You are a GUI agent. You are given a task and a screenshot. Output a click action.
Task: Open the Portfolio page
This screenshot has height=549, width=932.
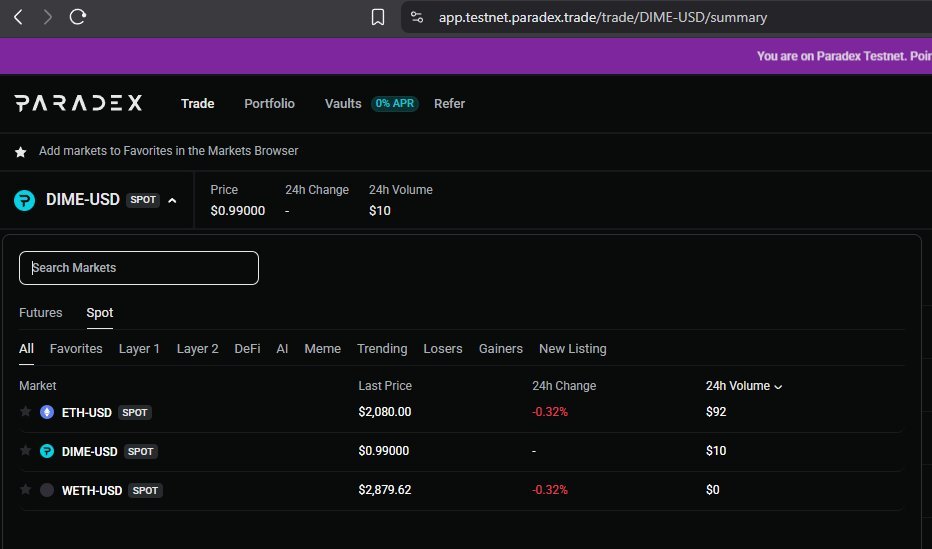tap(269, 103)
